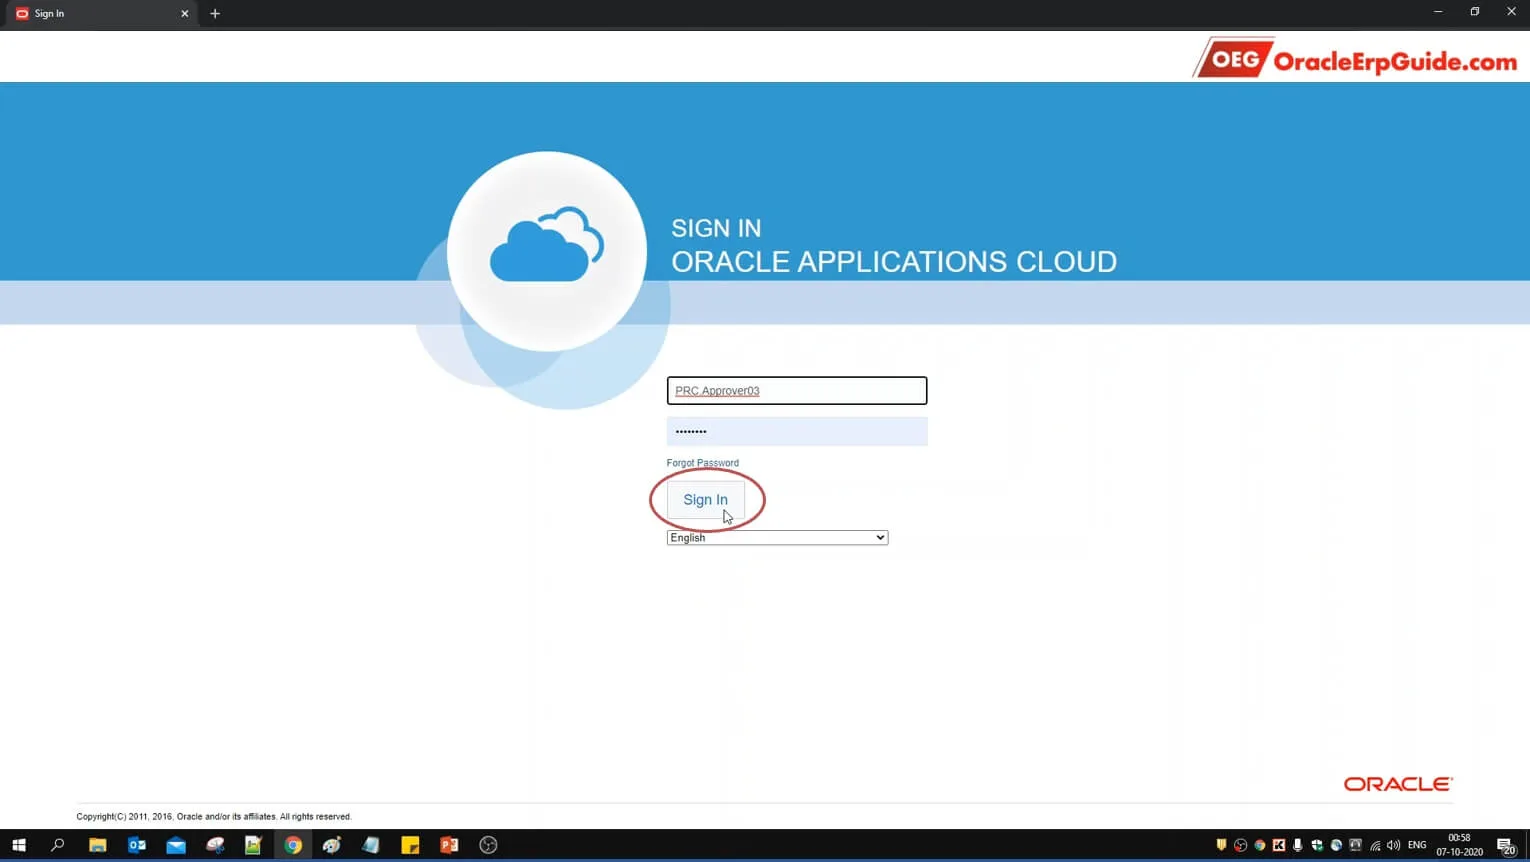
Task: Click the OracleErpGuide.com logo
Action: click(1355, 59)
